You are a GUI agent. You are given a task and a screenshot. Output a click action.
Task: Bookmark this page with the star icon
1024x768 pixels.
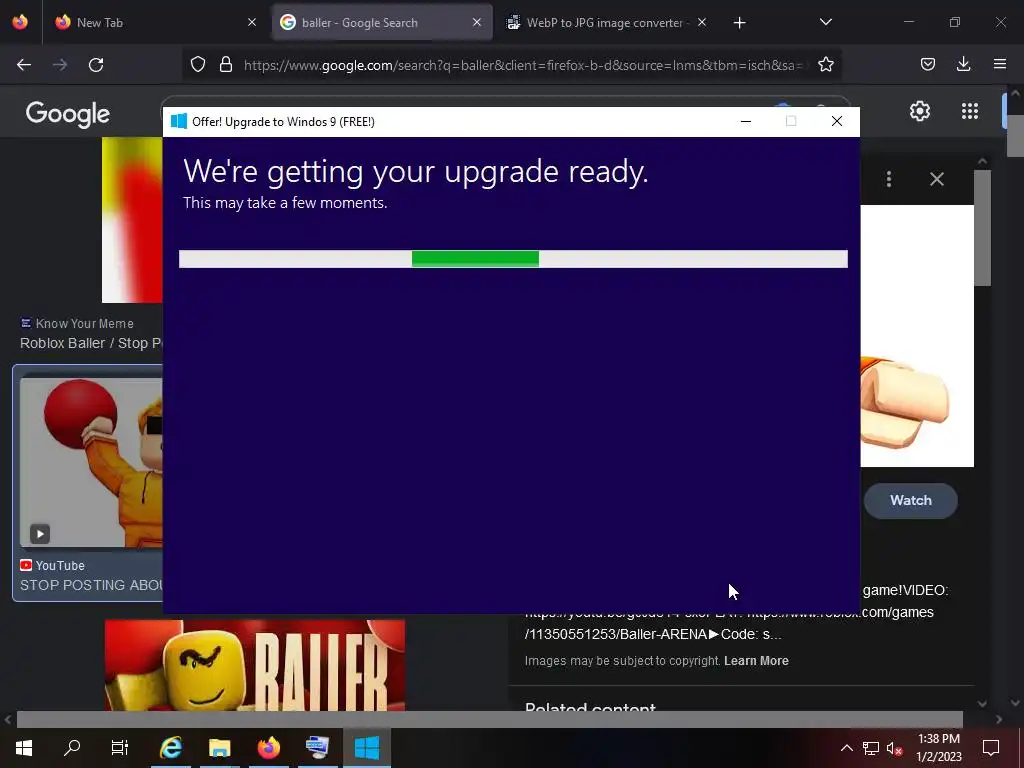(825, 64)
